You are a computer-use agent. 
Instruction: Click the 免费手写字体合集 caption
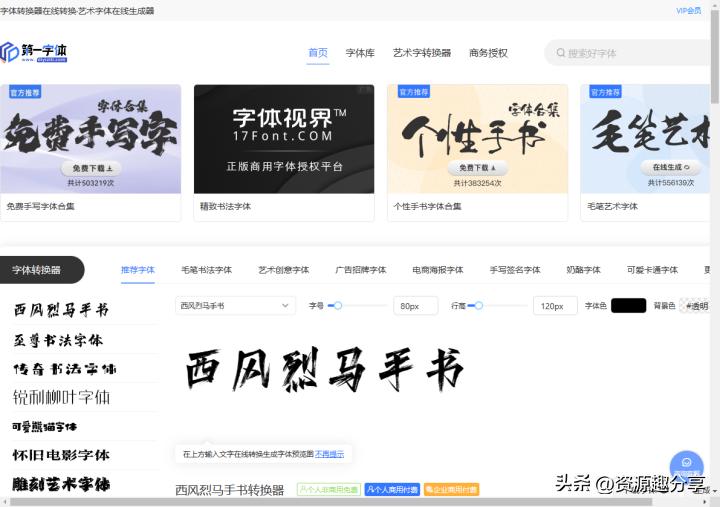coord(40,206)
